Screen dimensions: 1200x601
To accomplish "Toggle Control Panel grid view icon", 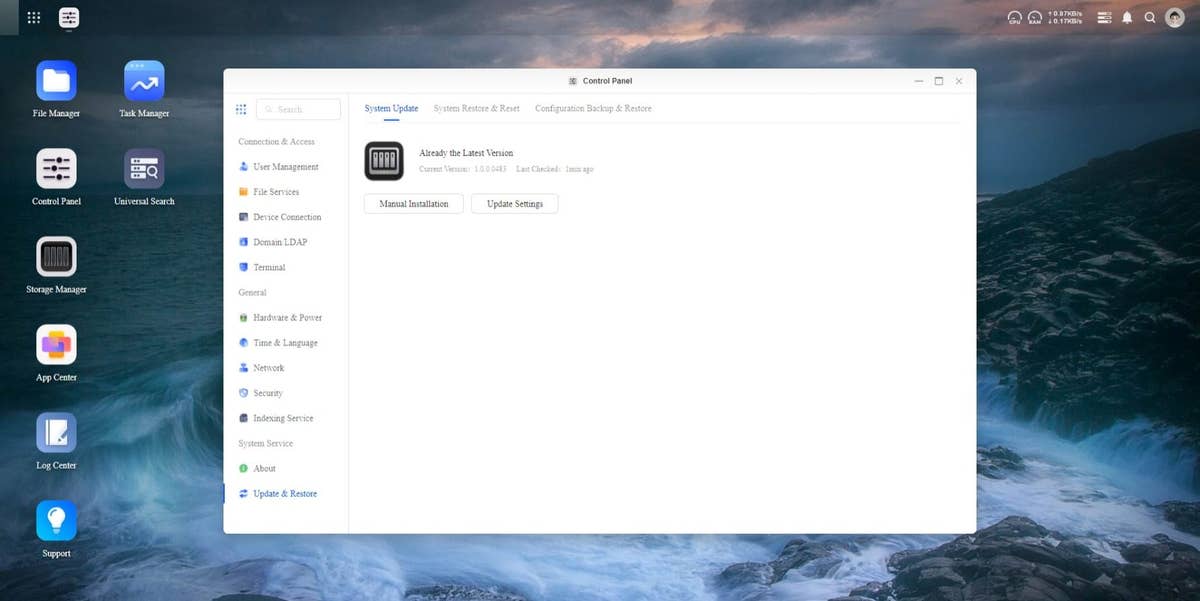I will 241,109.
